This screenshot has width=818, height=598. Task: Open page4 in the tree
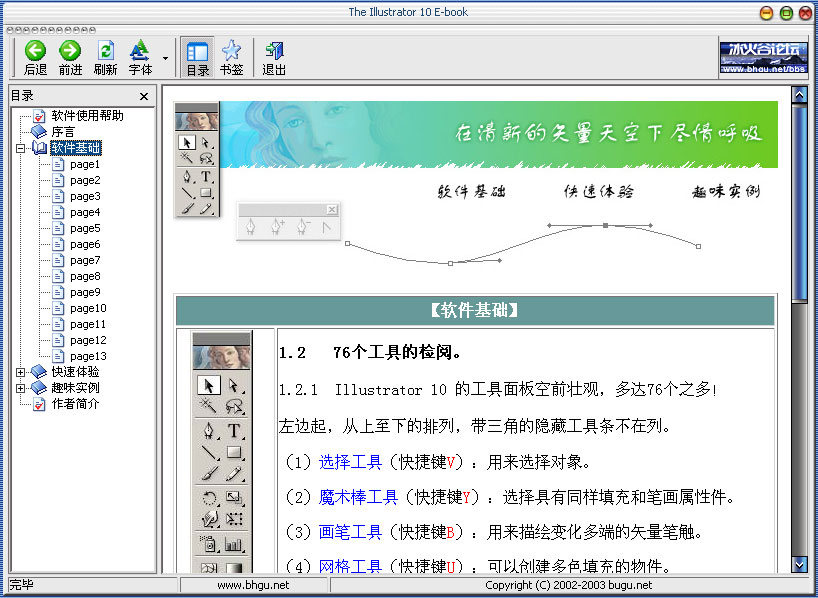click(x=85, y=212)
